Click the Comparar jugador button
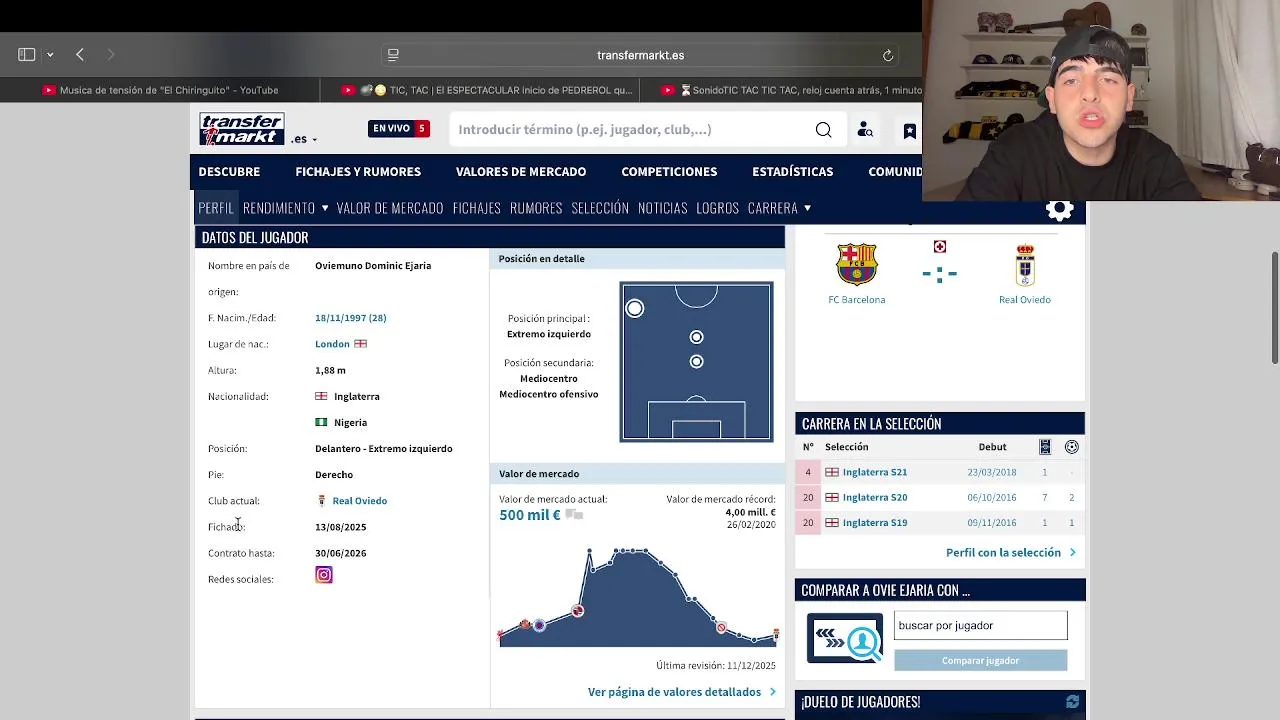The width and height of the screenshot is (1280, 720). pyautogui.click(x=980, y=661)
